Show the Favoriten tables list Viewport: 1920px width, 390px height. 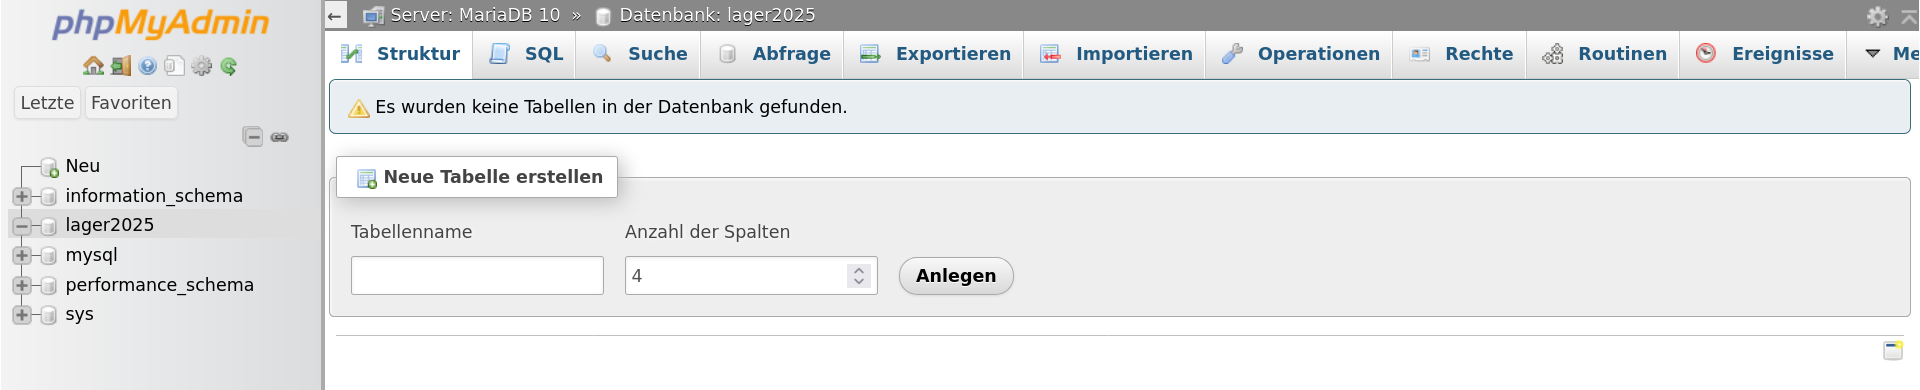[131, 103]
